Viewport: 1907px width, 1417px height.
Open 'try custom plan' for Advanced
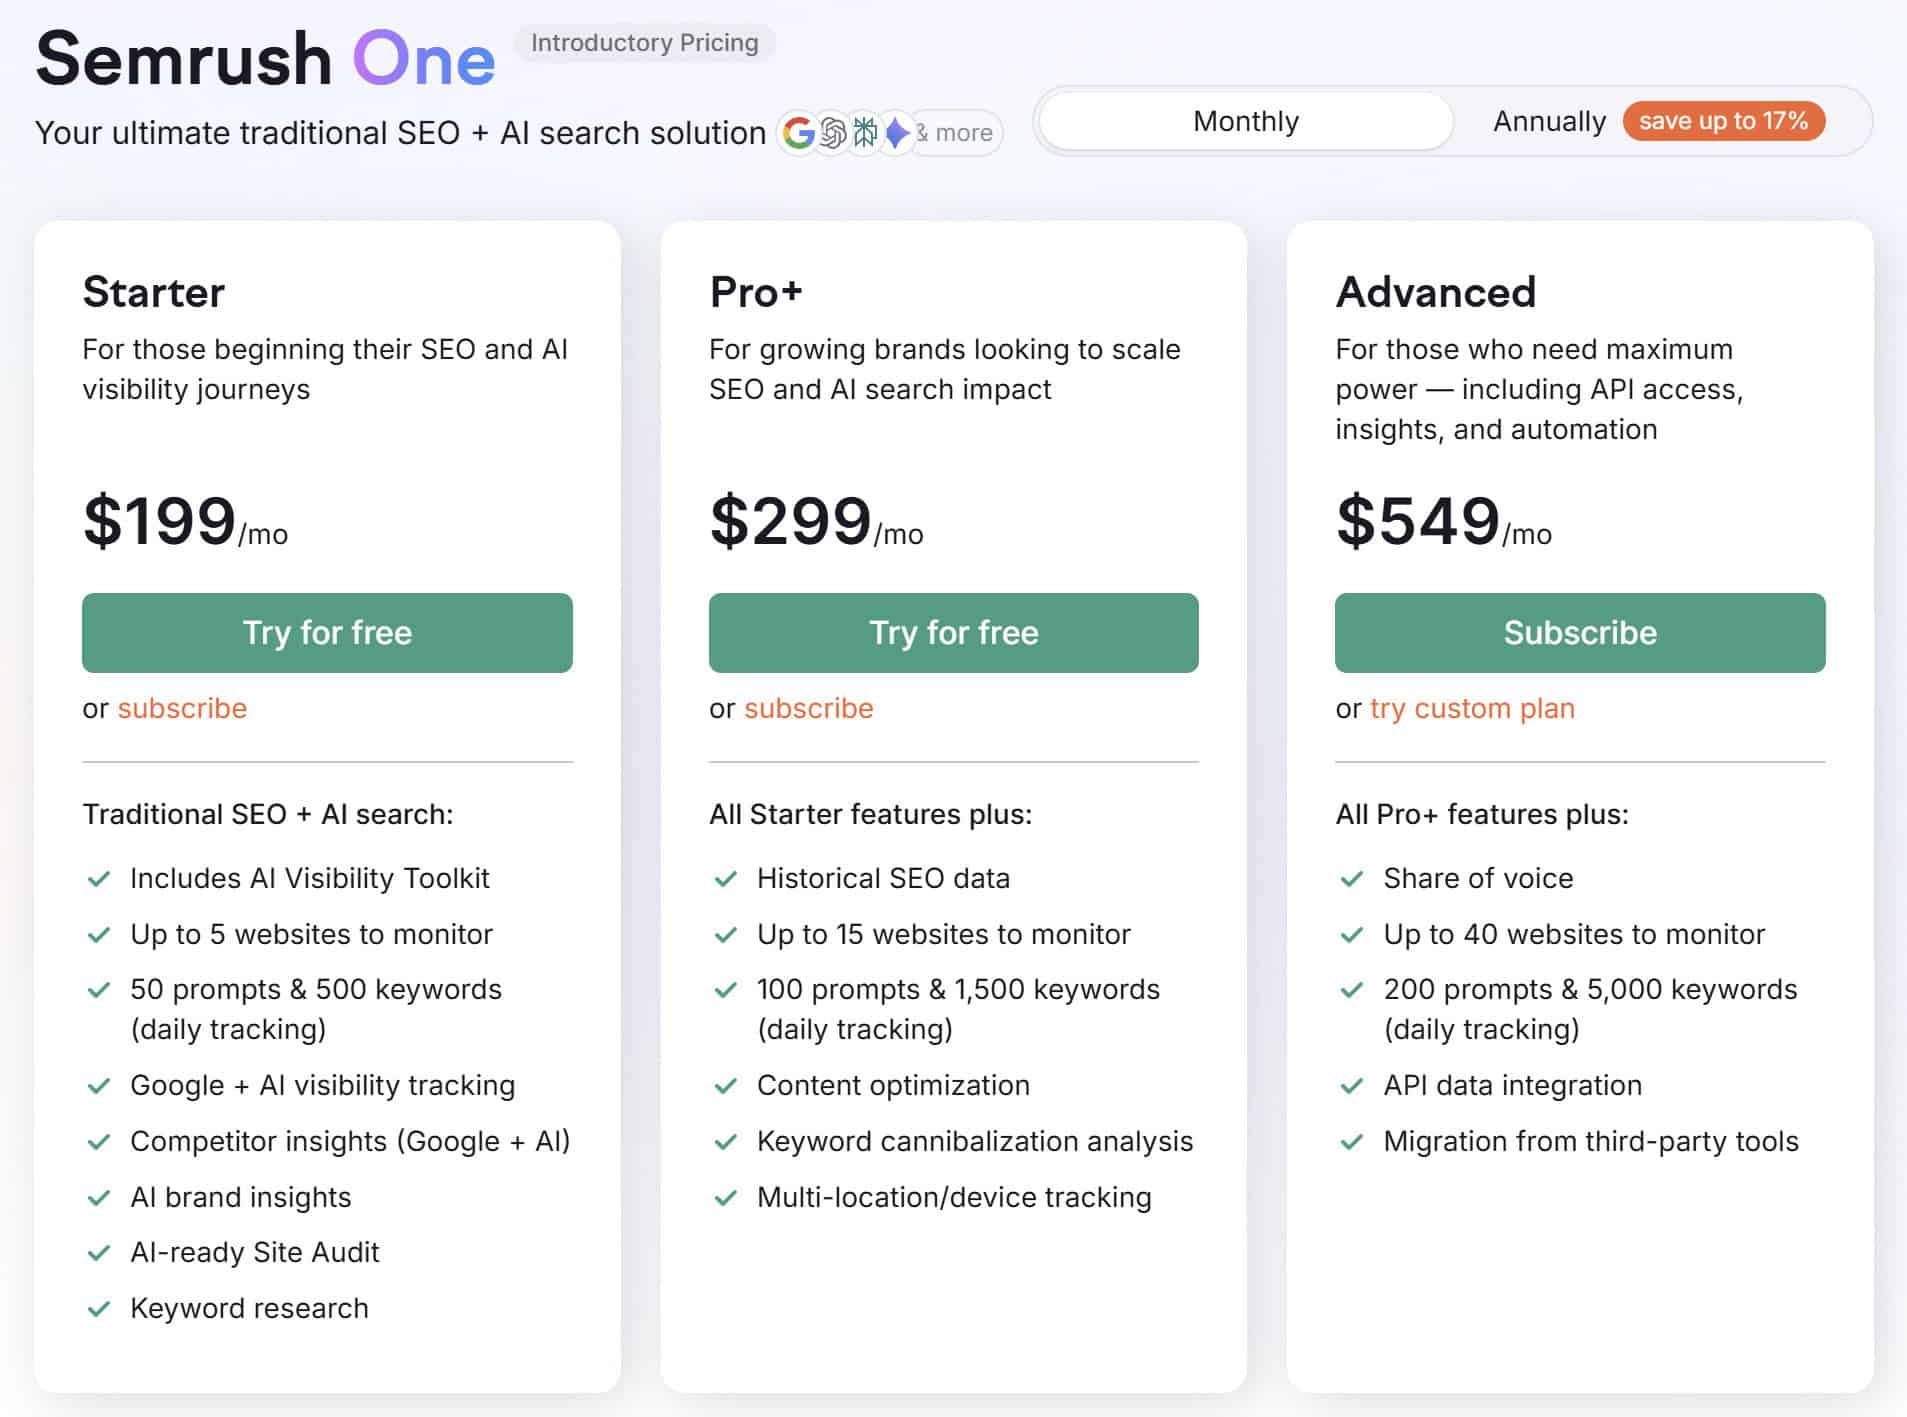point(1471,708)
